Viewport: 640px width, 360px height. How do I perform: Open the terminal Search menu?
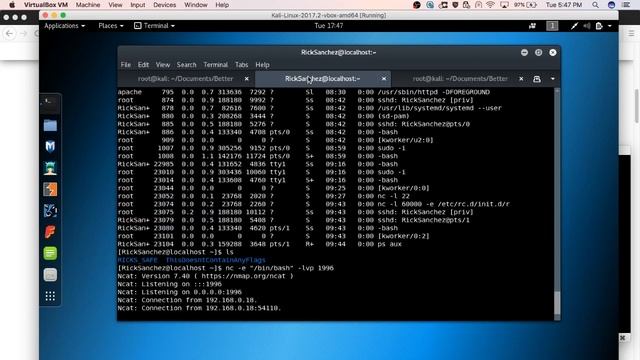tap(187, 64)
